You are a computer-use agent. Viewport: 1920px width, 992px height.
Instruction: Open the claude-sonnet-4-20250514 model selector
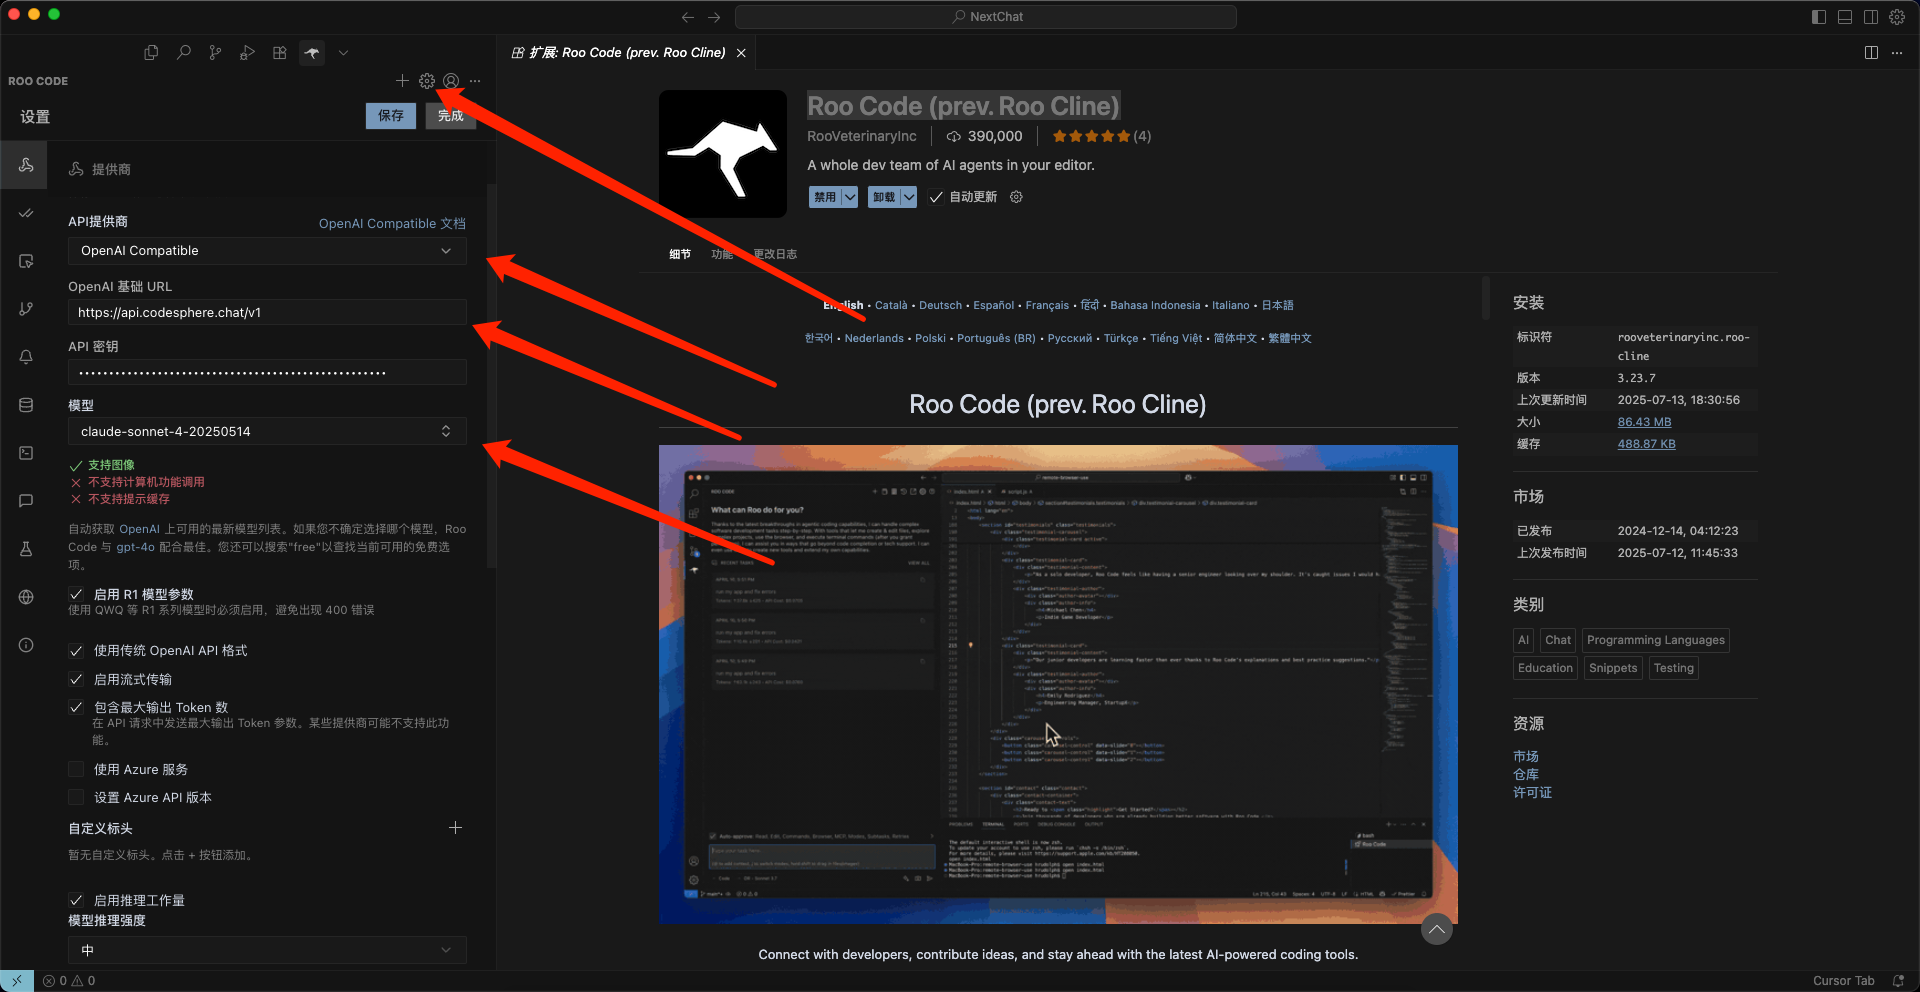click(x=266, y=432)
